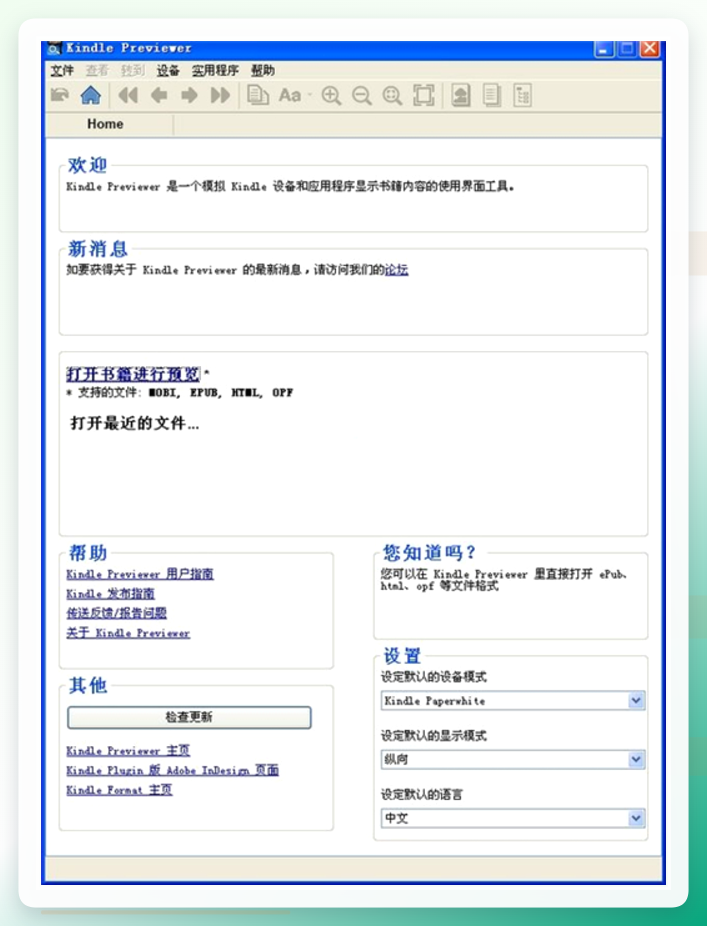The image size is (707, 926).
Task: Click the reset zoom magnifier icon
Action: pyautogui.click(x=392, y=95)
